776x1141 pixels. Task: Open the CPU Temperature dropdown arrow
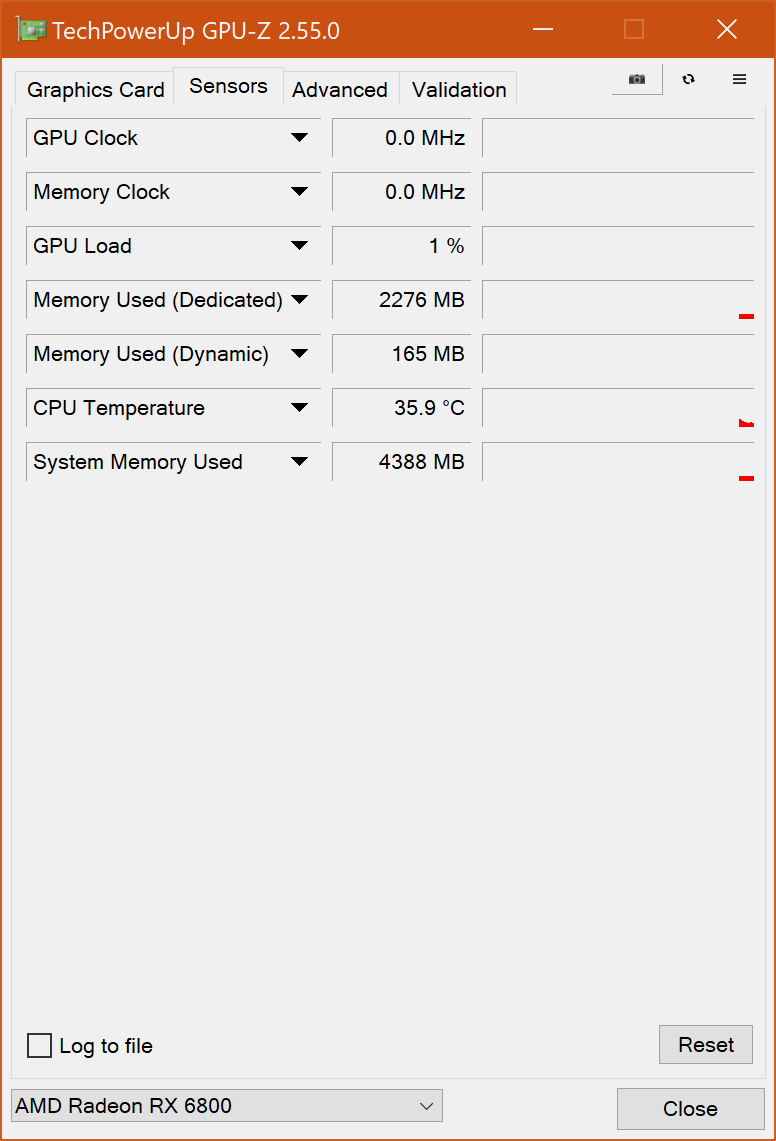(299, 408)
